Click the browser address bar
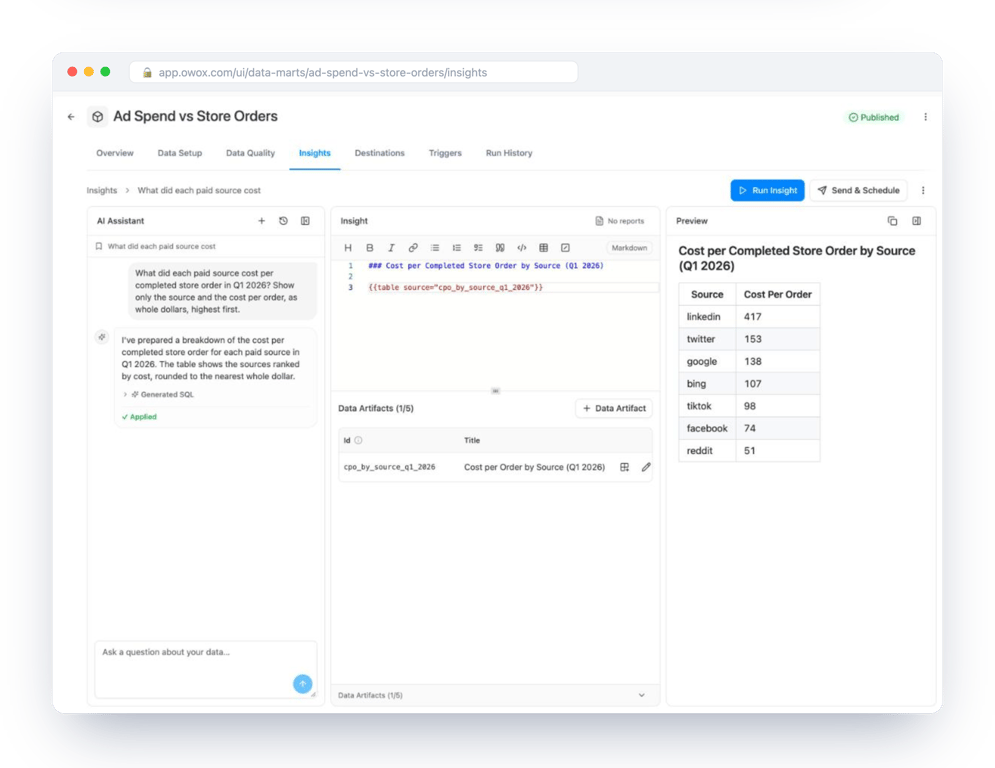The image size is (995, 768). pyautogui.click(x=353, y=72)
